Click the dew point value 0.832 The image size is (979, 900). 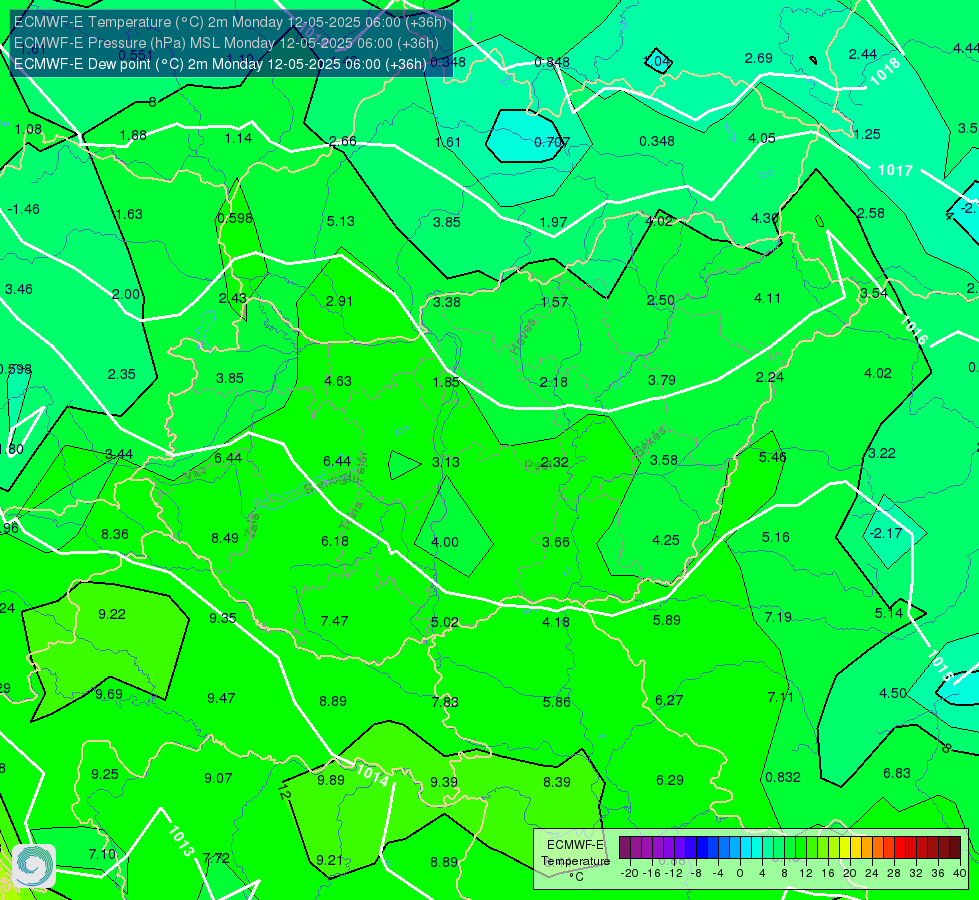click(783, 778)
